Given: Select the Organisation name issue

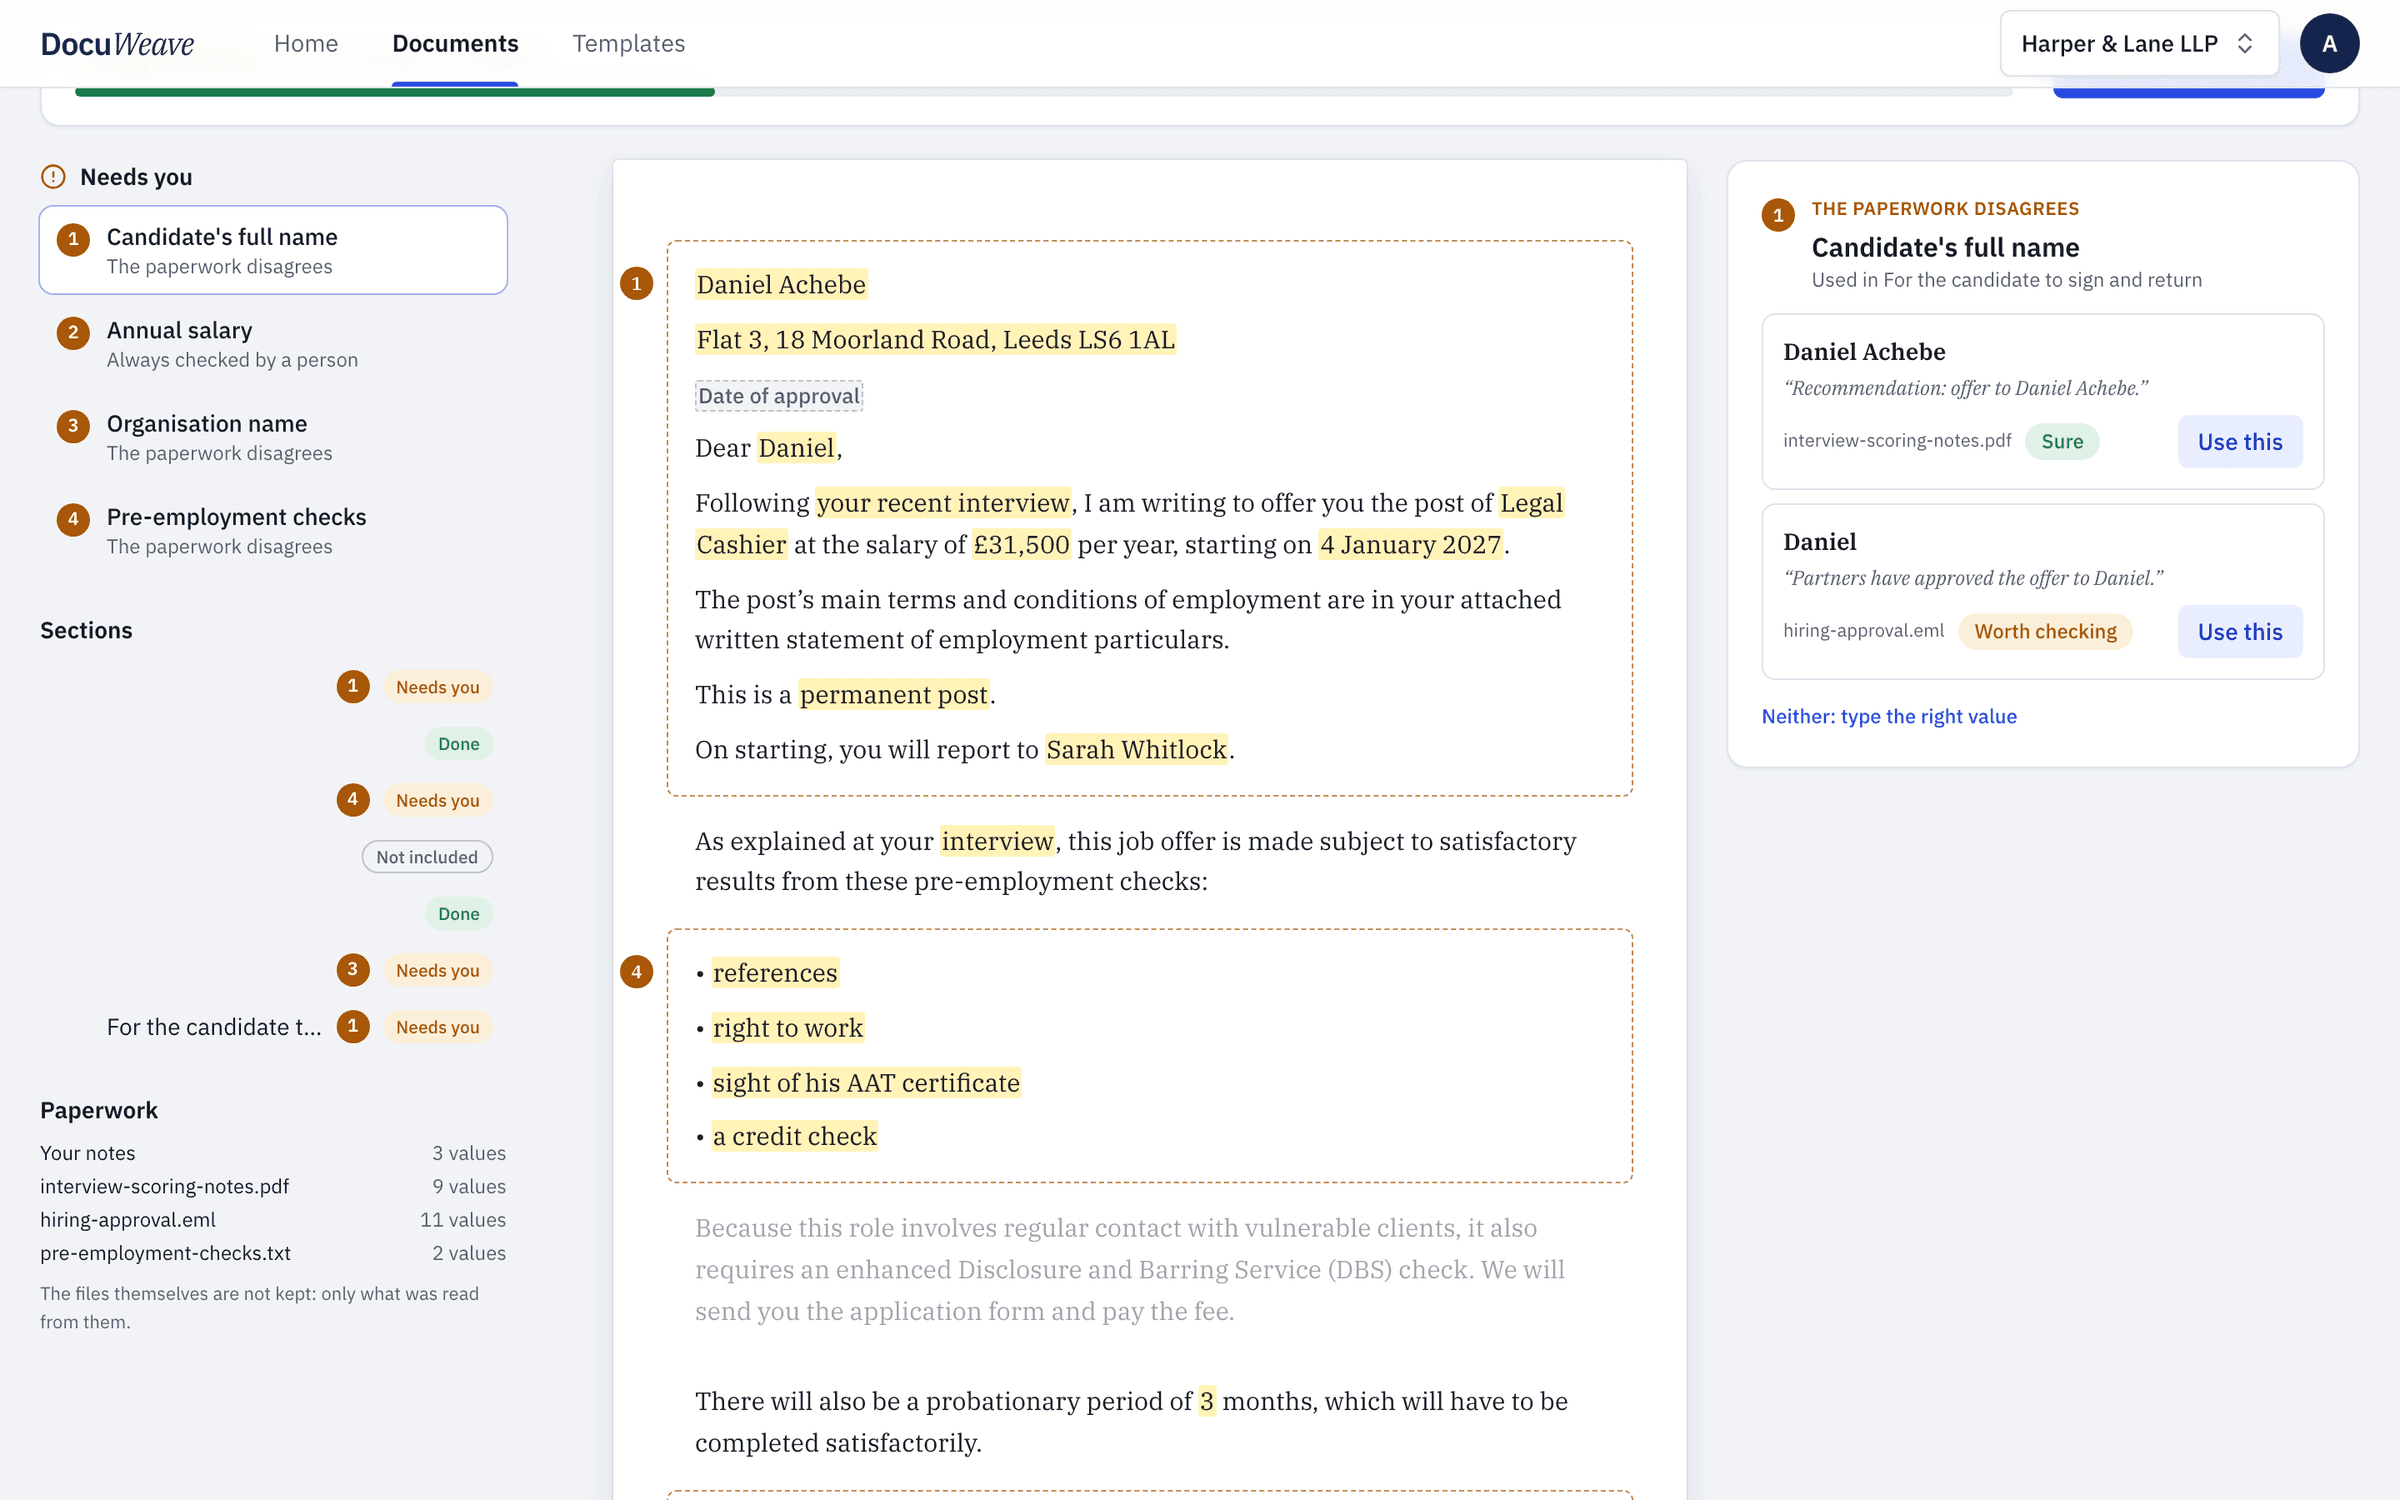Looking at the screenshot, I should pyautogui.click(x=273, y=437).
